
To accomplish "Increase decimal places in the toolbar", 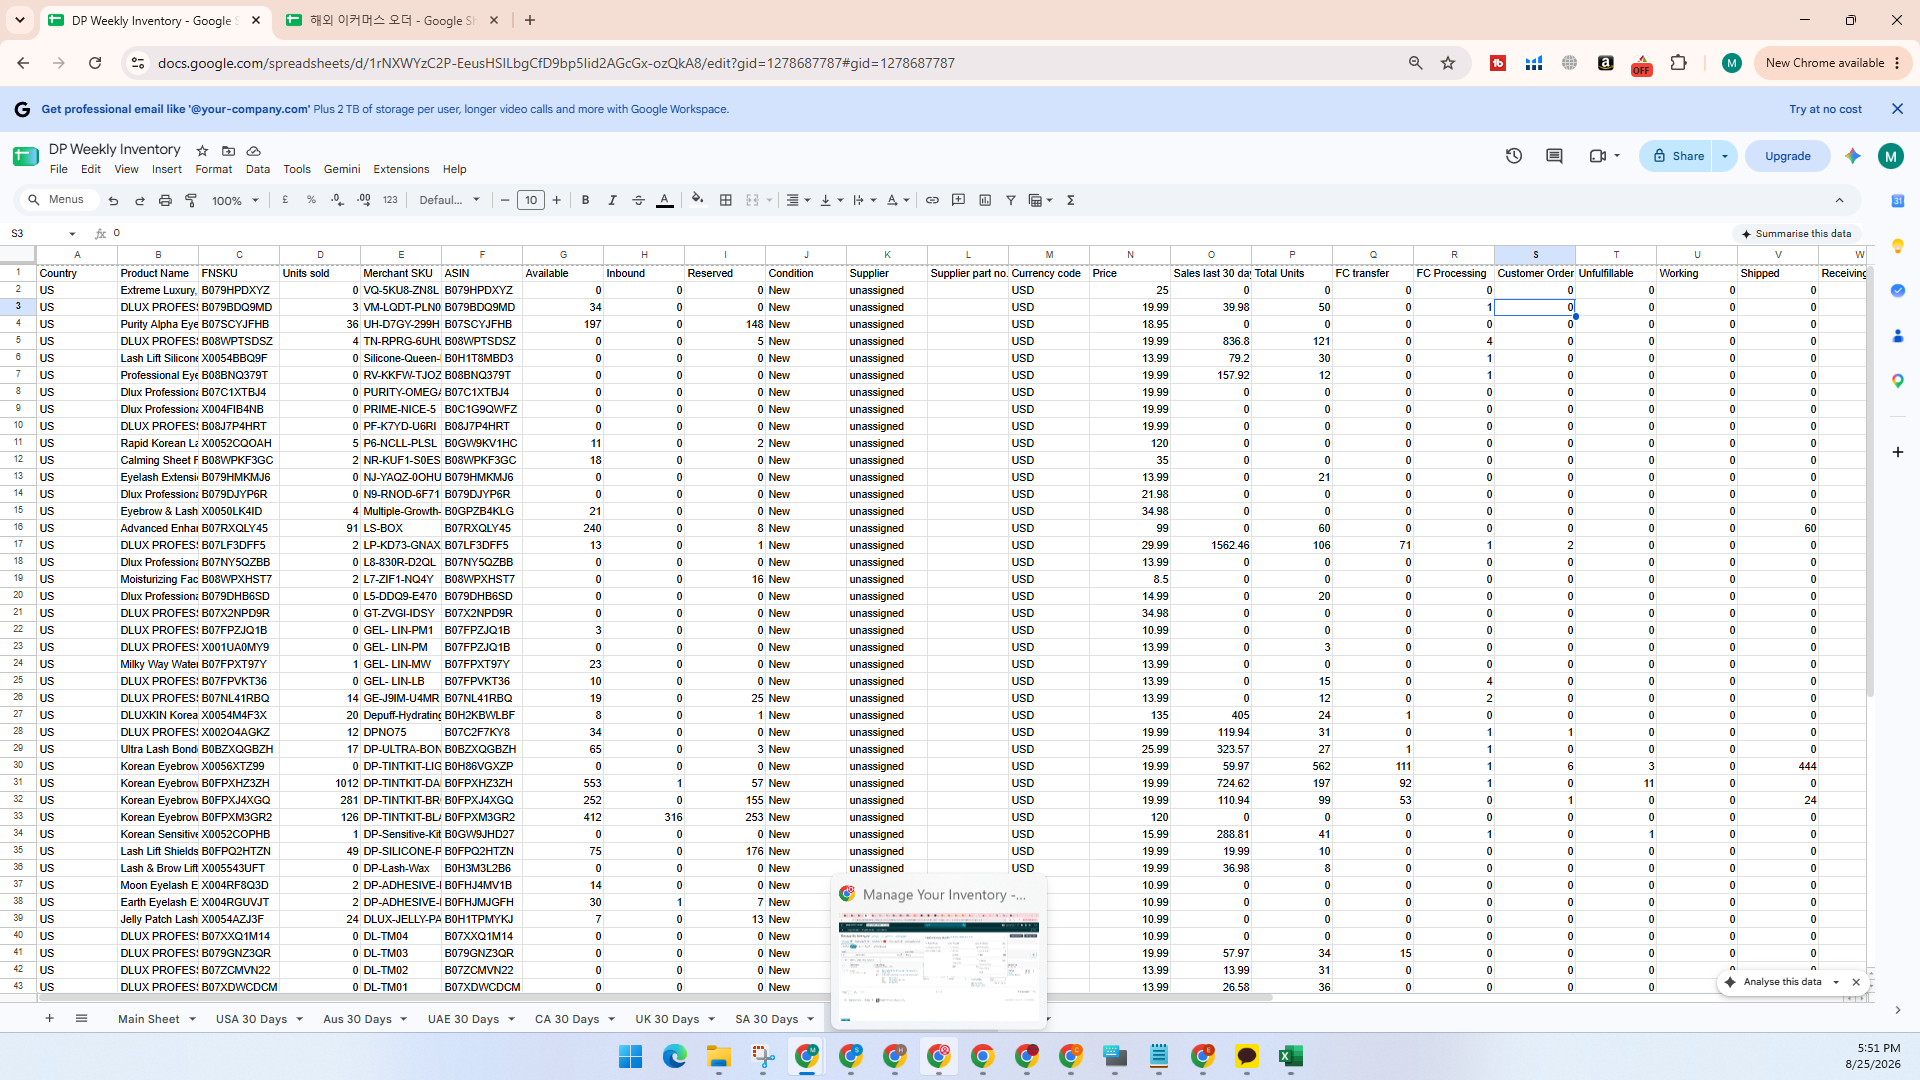I will [x=364, y=200].
